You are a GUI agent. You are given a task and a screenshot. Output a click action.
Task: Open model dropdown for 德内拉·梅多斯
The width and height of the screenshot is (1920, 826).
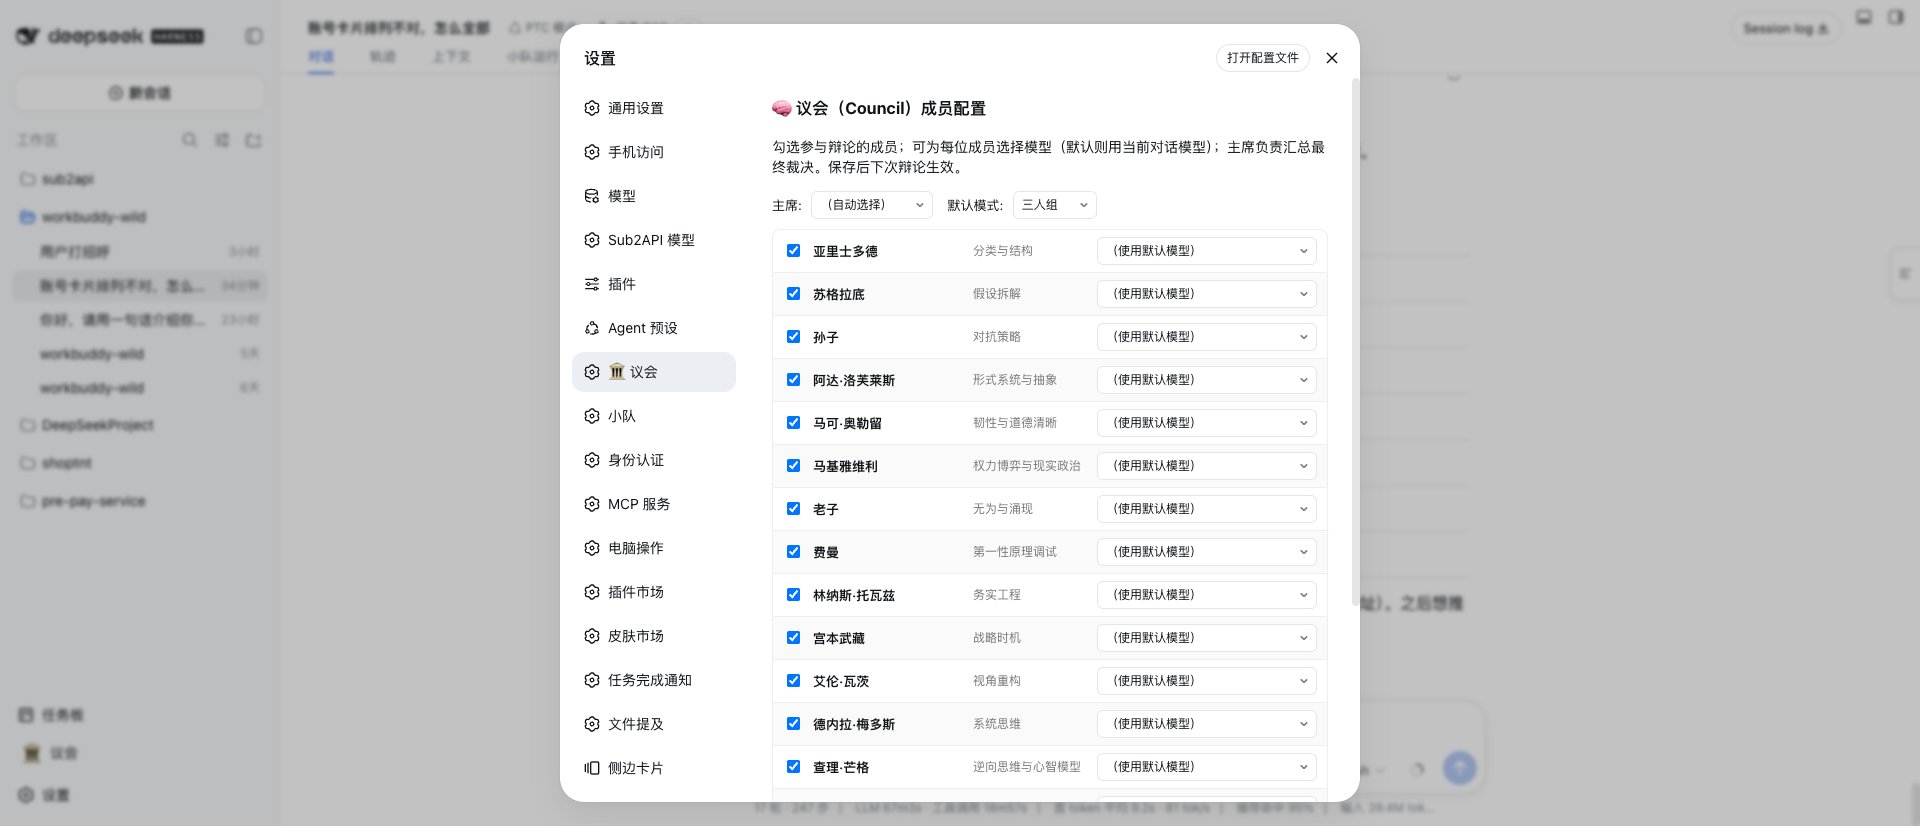(1207, 724)
